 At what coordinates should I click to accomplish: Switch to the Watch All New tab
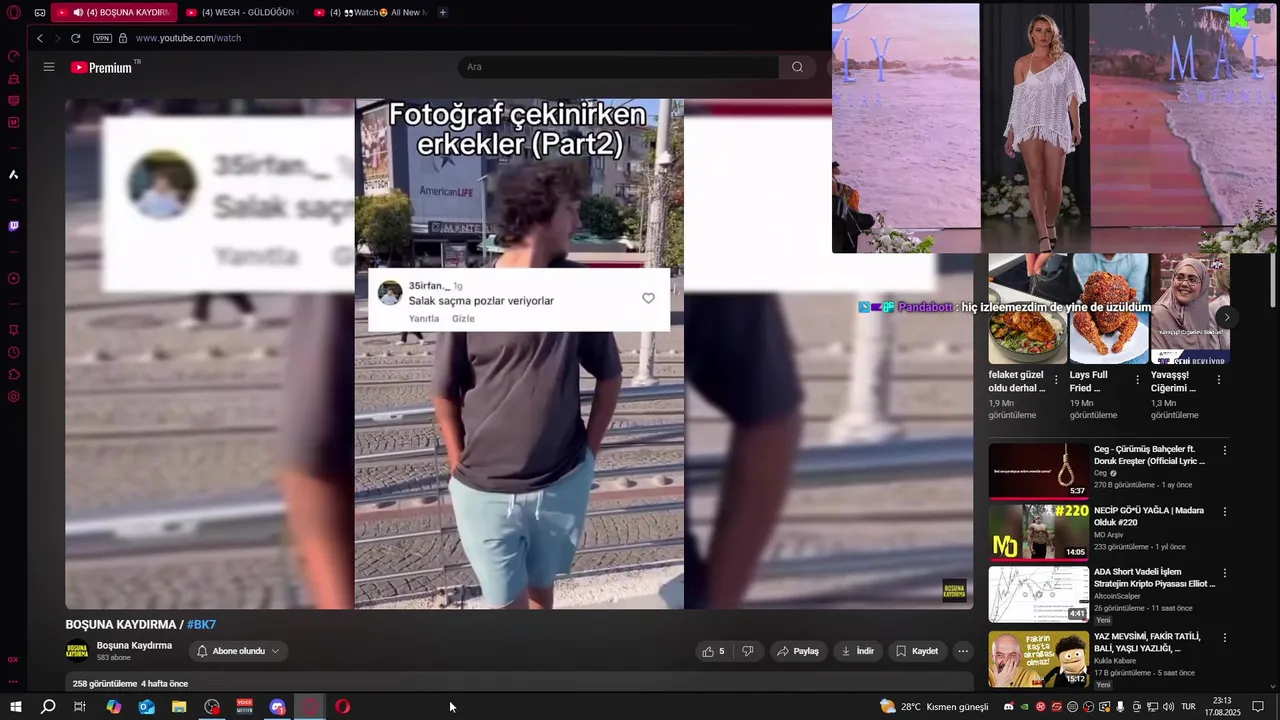[x=370, y=13]
